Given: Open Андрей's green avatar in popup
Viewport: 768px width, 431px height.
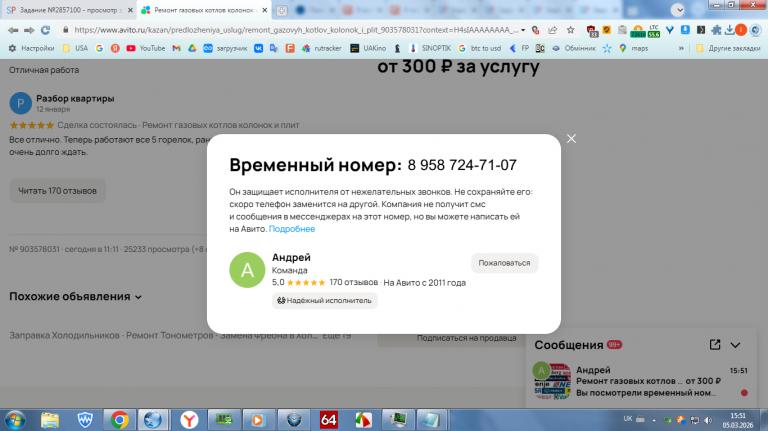Looking at the screenshot, I should pos(247,270).
